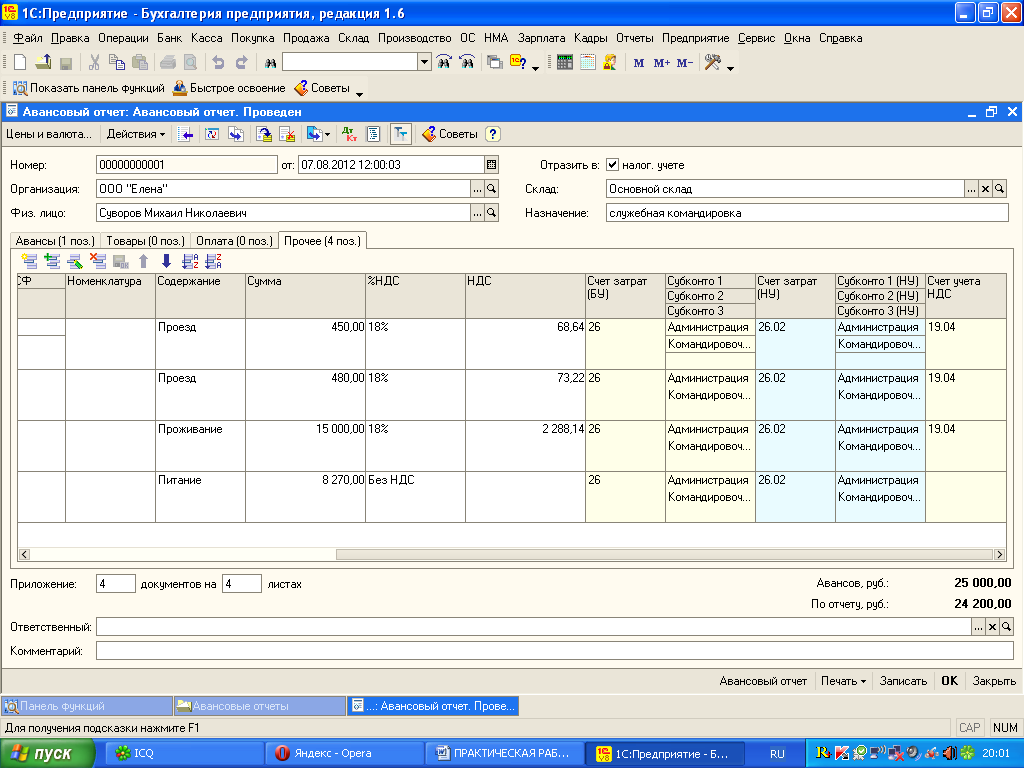Click the Find binoculars icon

tap(270, 63)
